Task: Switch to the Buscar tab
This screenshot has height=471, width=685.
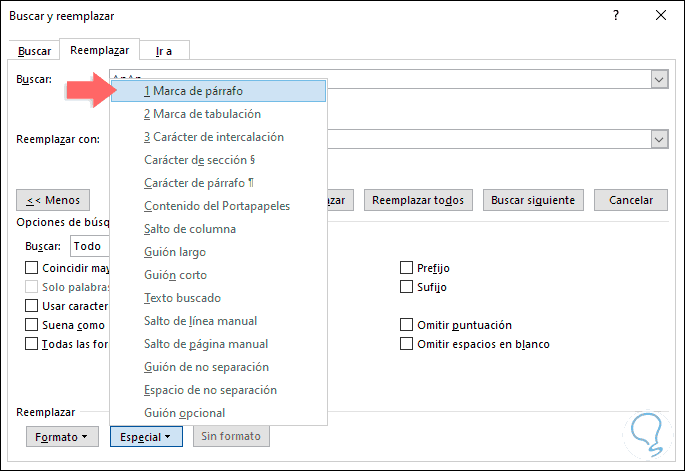Action: coord(34,50)
